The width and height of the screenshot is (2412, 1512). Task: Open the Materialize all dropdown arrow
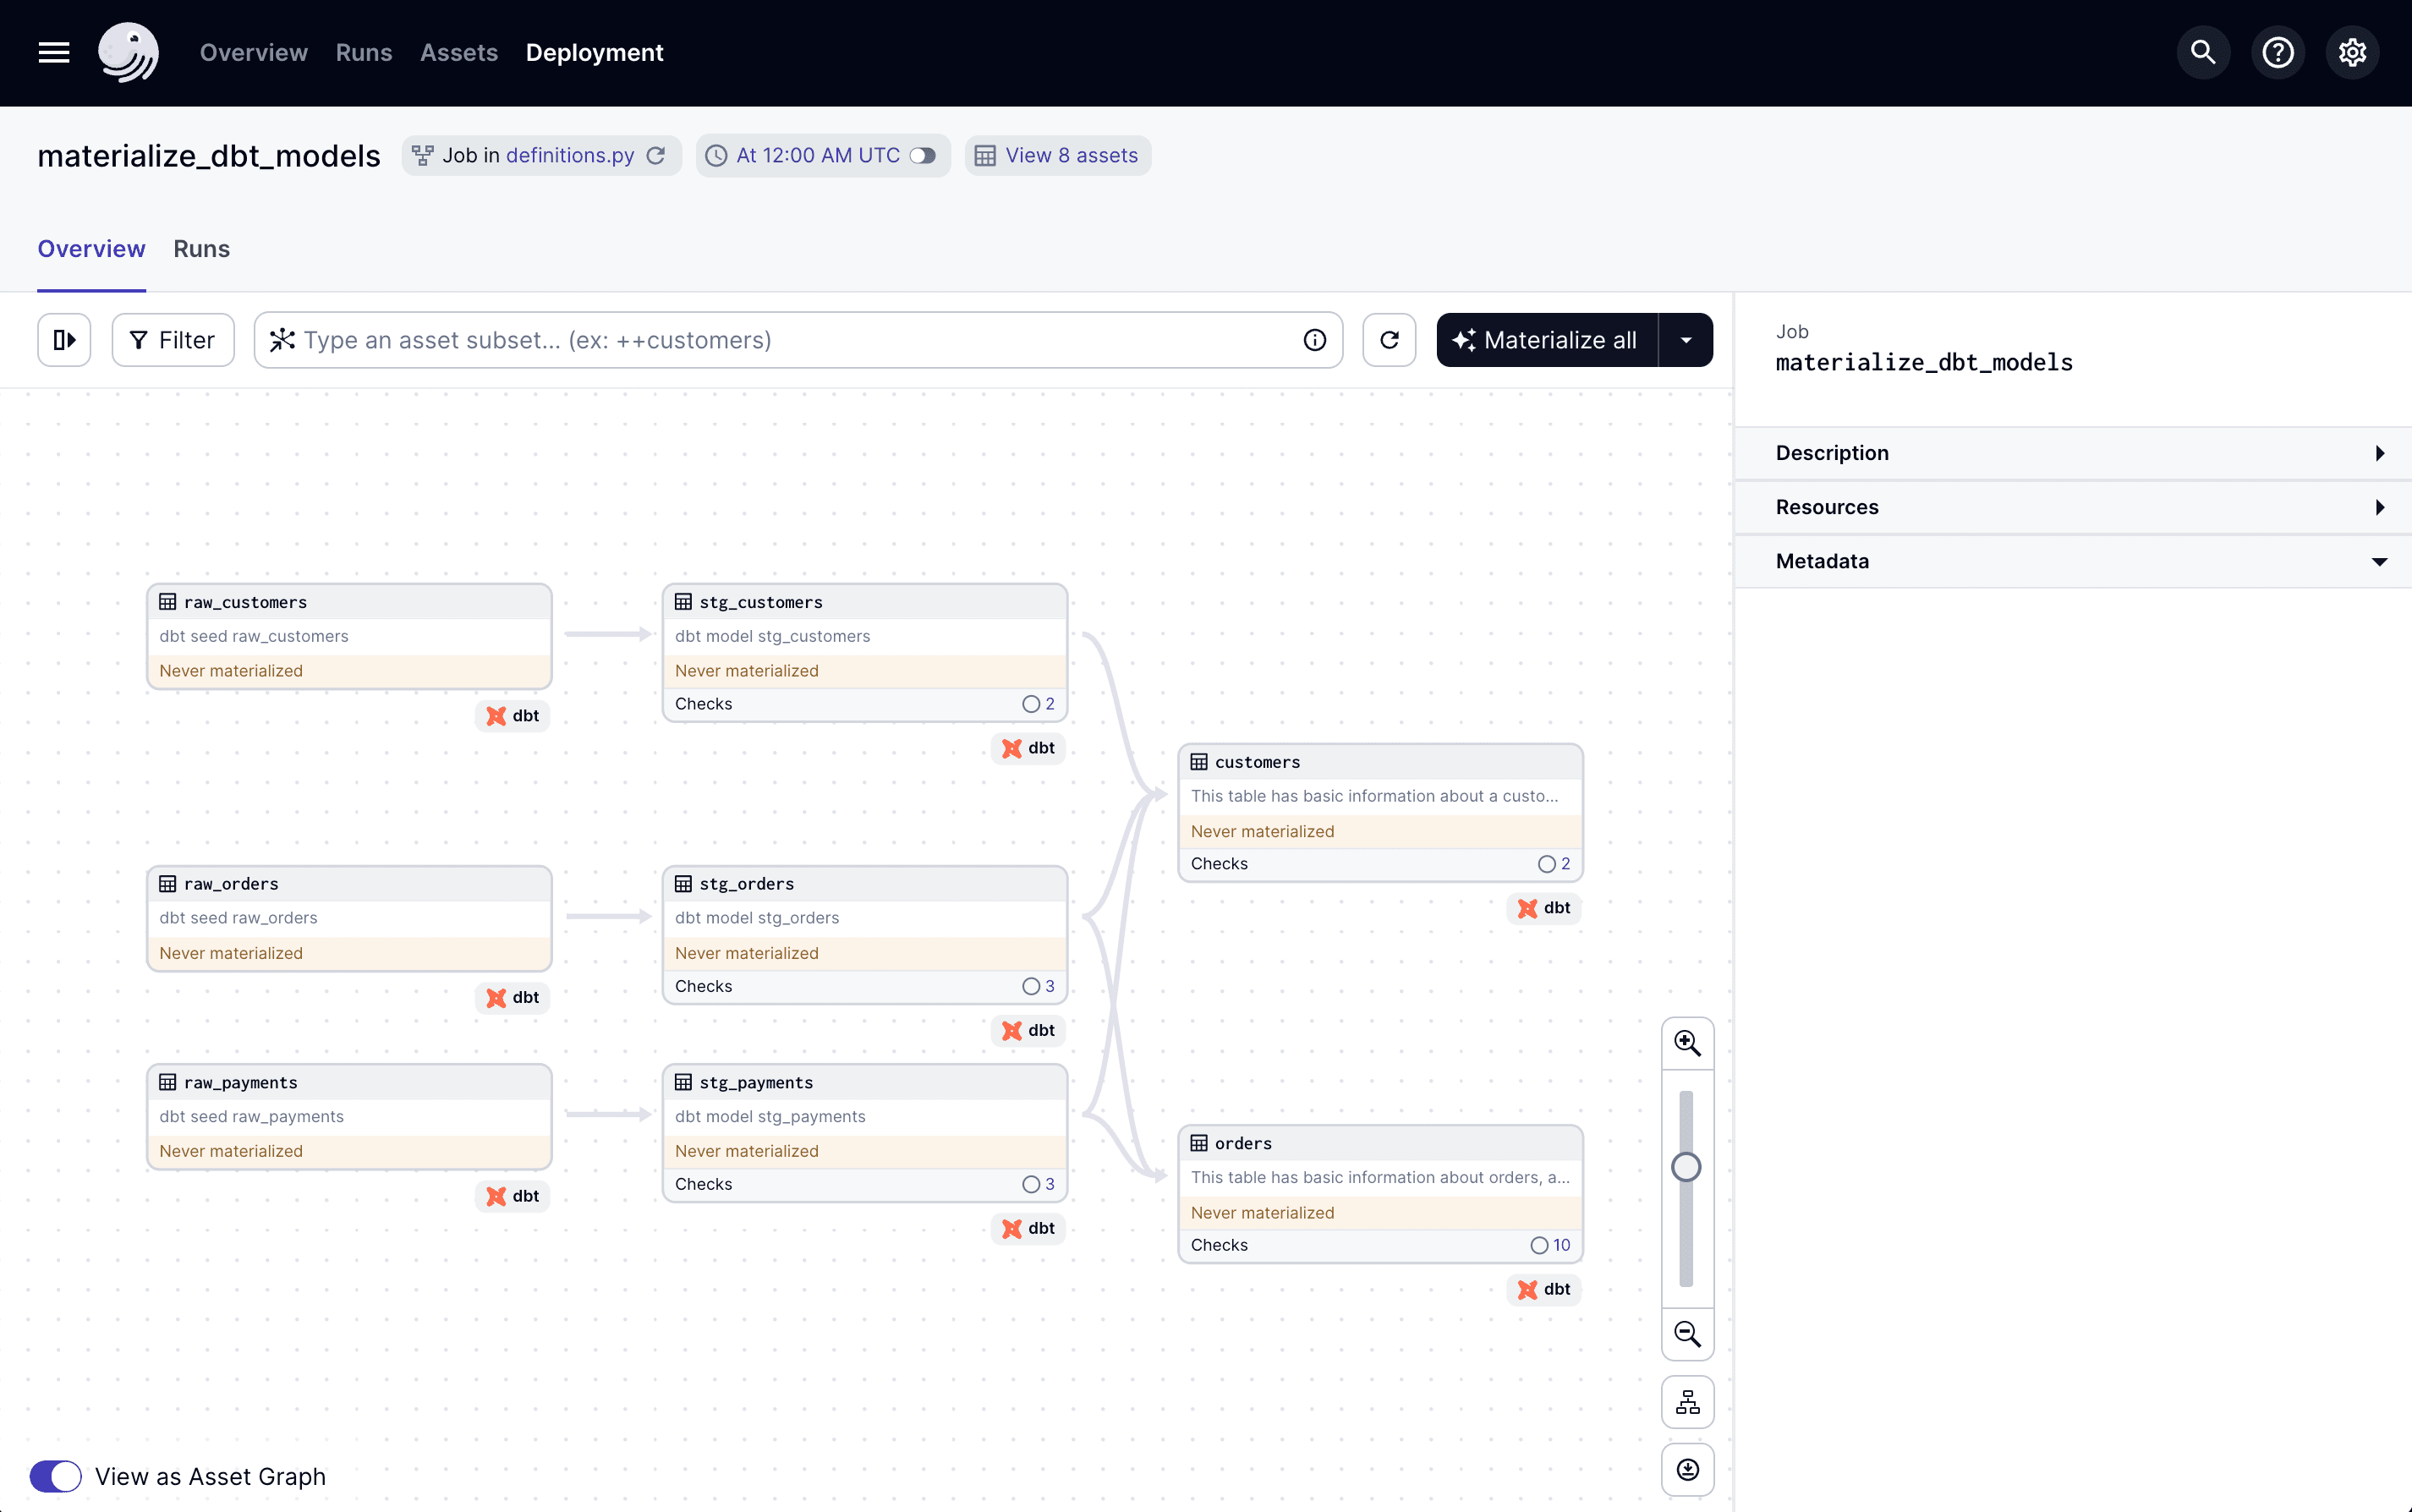(1686, 340)
